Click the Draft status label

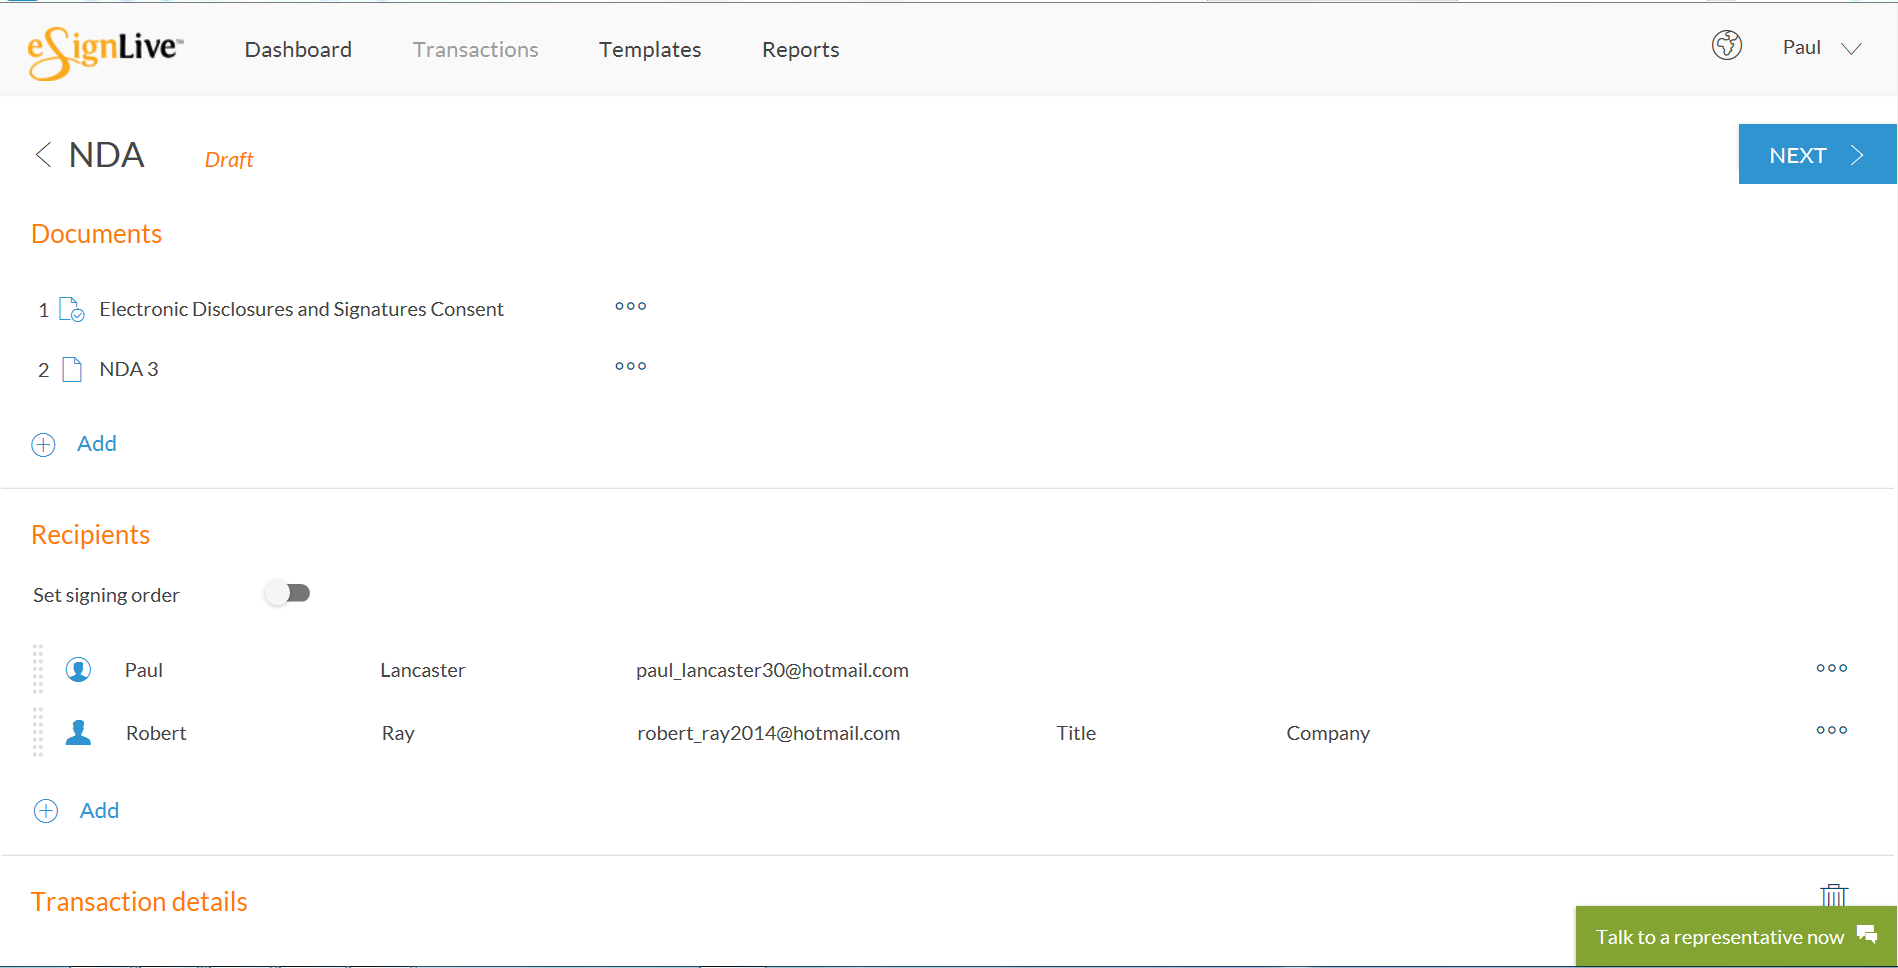229,159
